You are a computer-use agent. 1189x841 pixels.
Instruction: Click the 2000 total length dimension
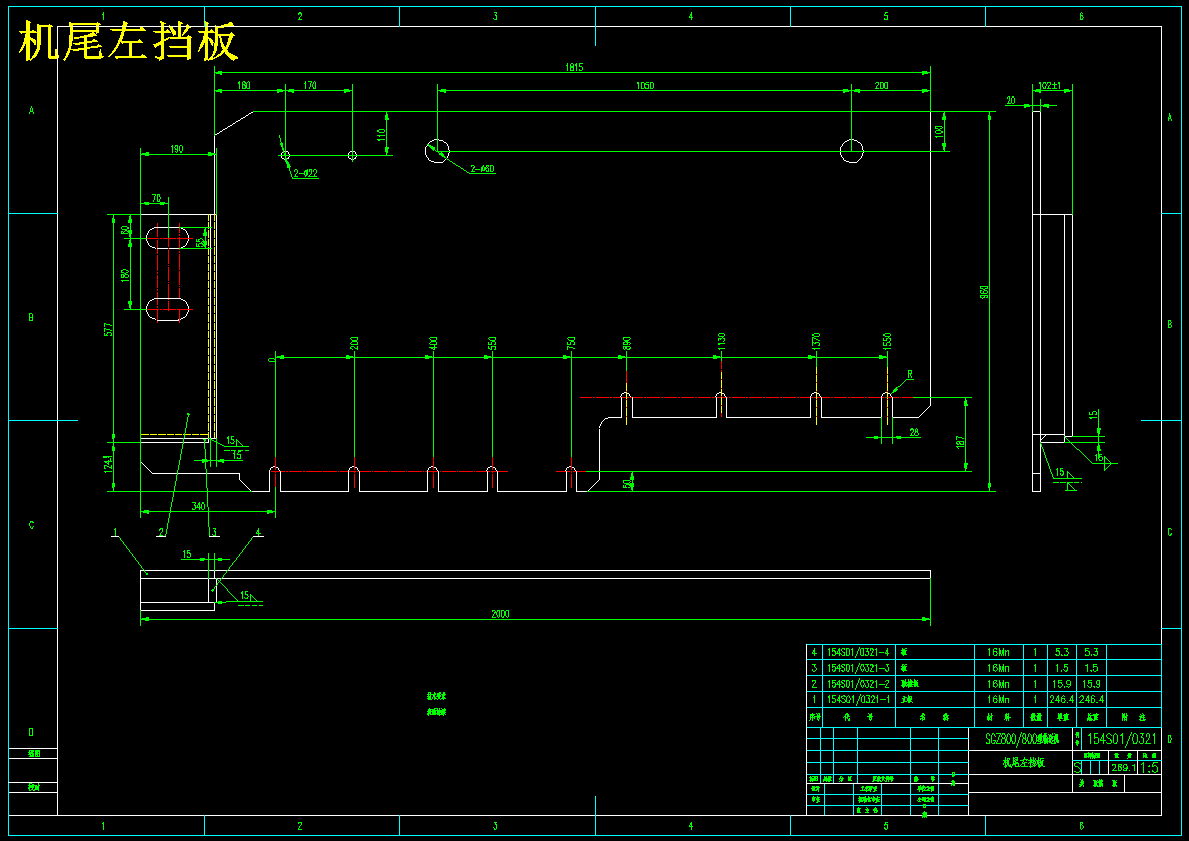coord(500,614)
